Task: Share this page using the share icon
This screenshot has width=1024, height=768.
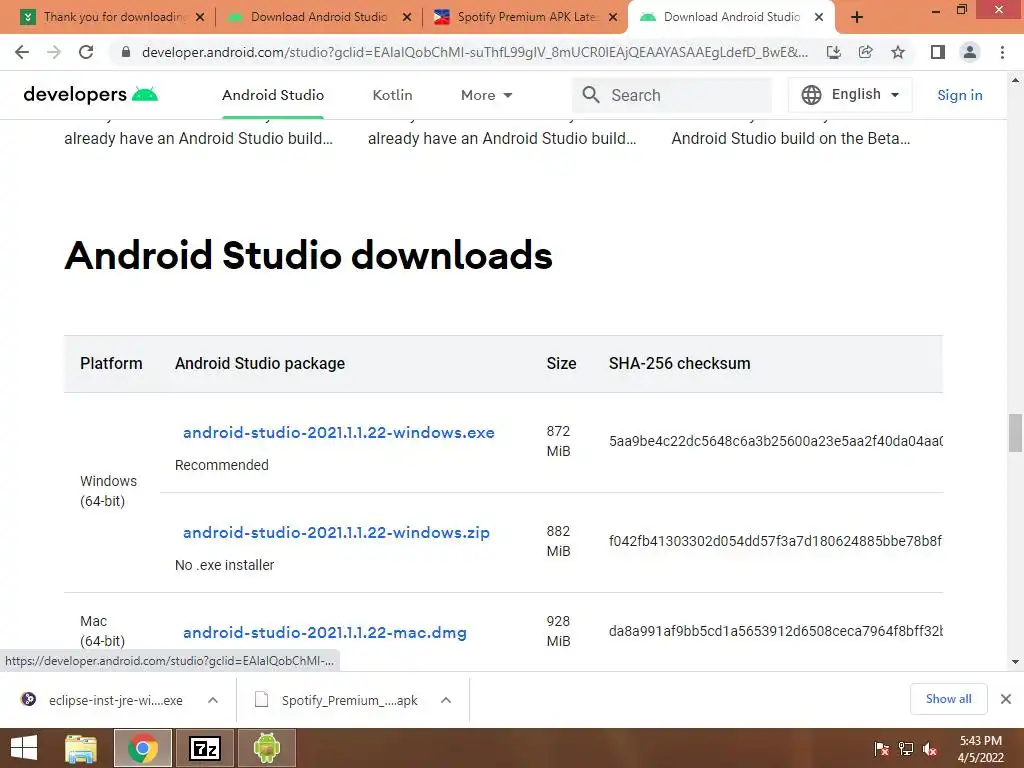Action: pos(866,52)
